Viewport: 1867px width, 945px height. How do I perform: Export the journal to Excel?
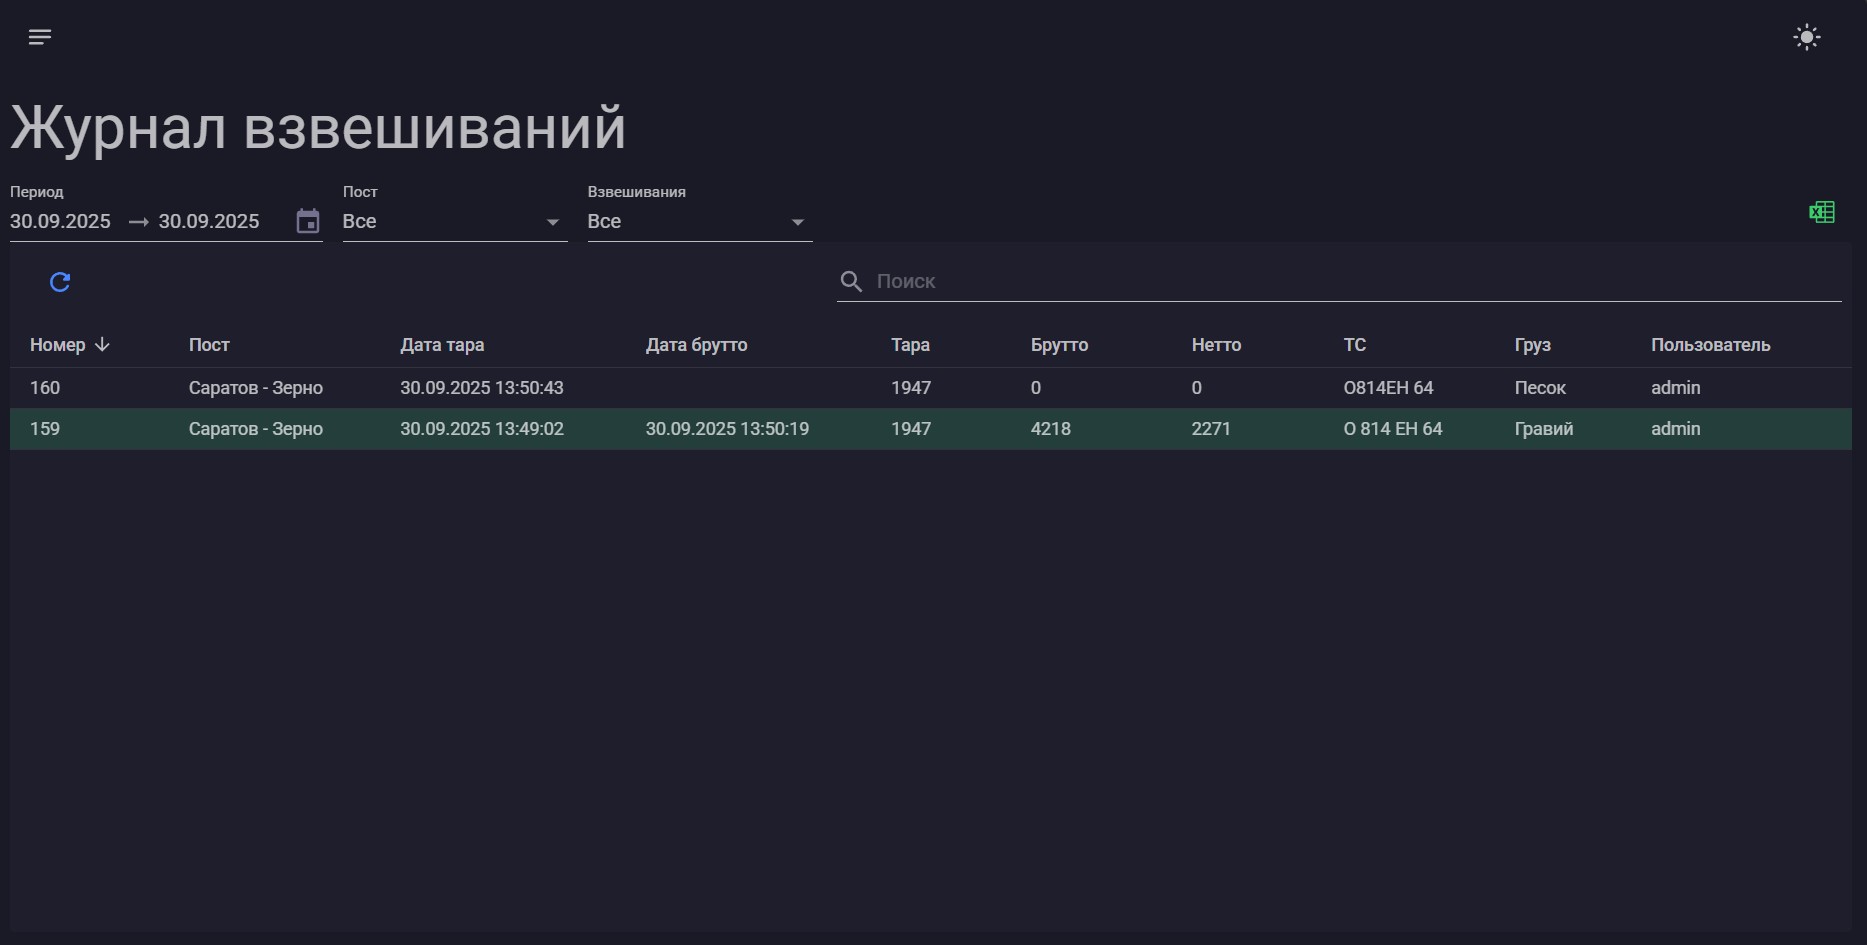(x=1821, y=212)
